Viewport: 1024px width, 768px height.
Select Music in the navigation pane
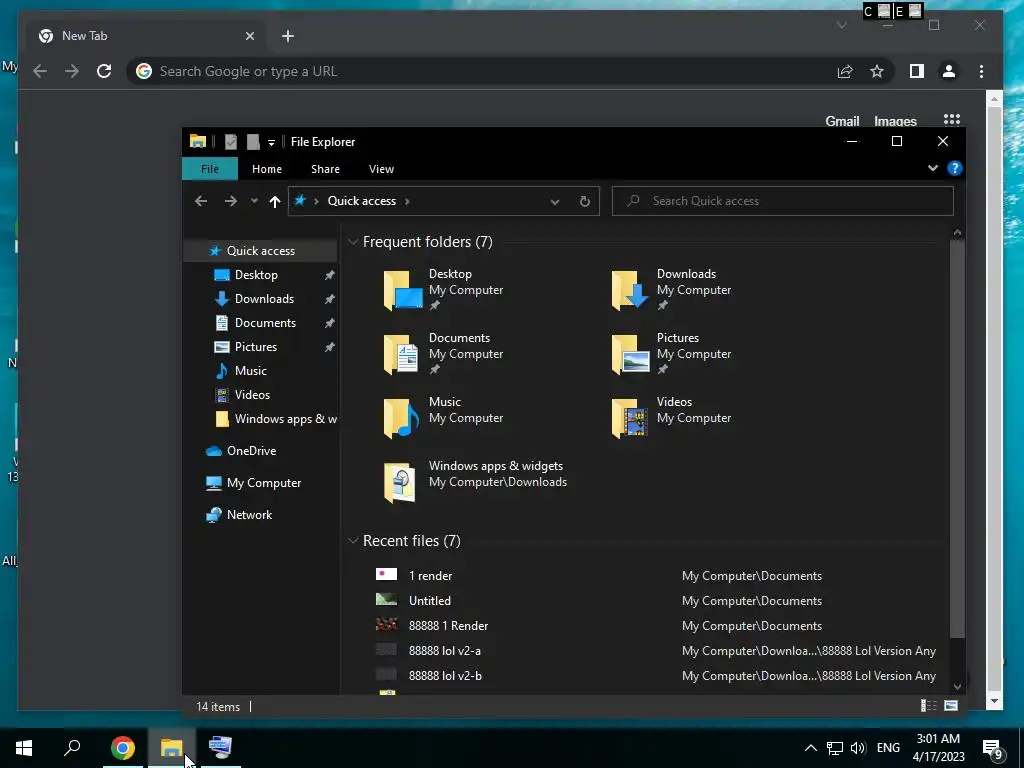coord(251,371)
